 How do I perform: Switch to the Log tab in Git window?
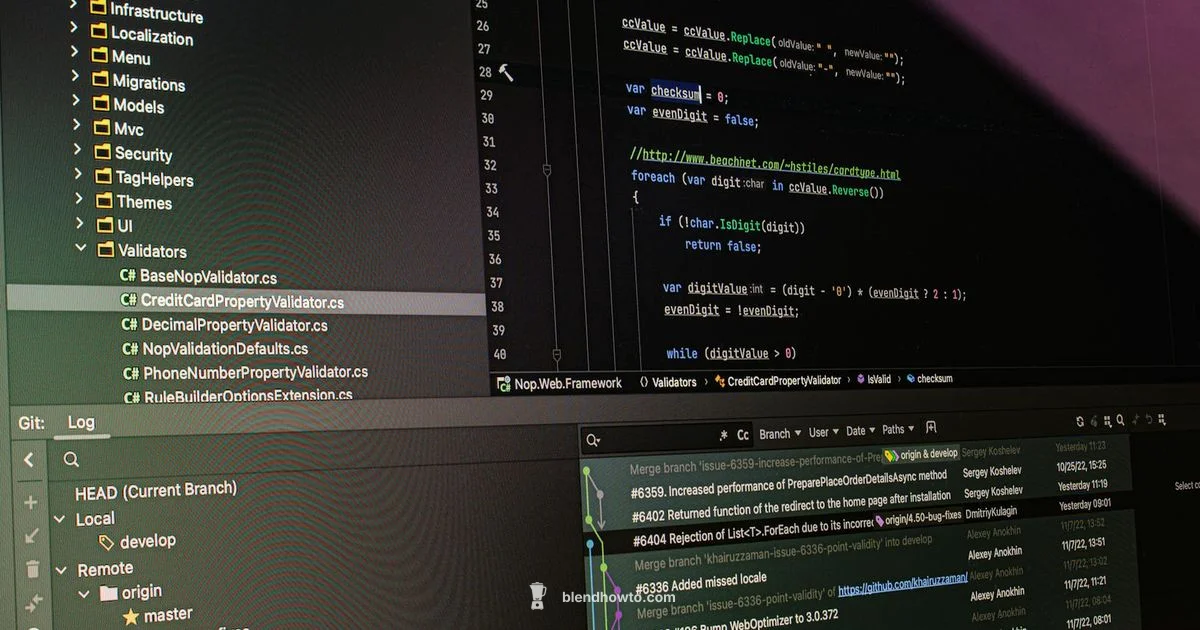click(80, 423)
